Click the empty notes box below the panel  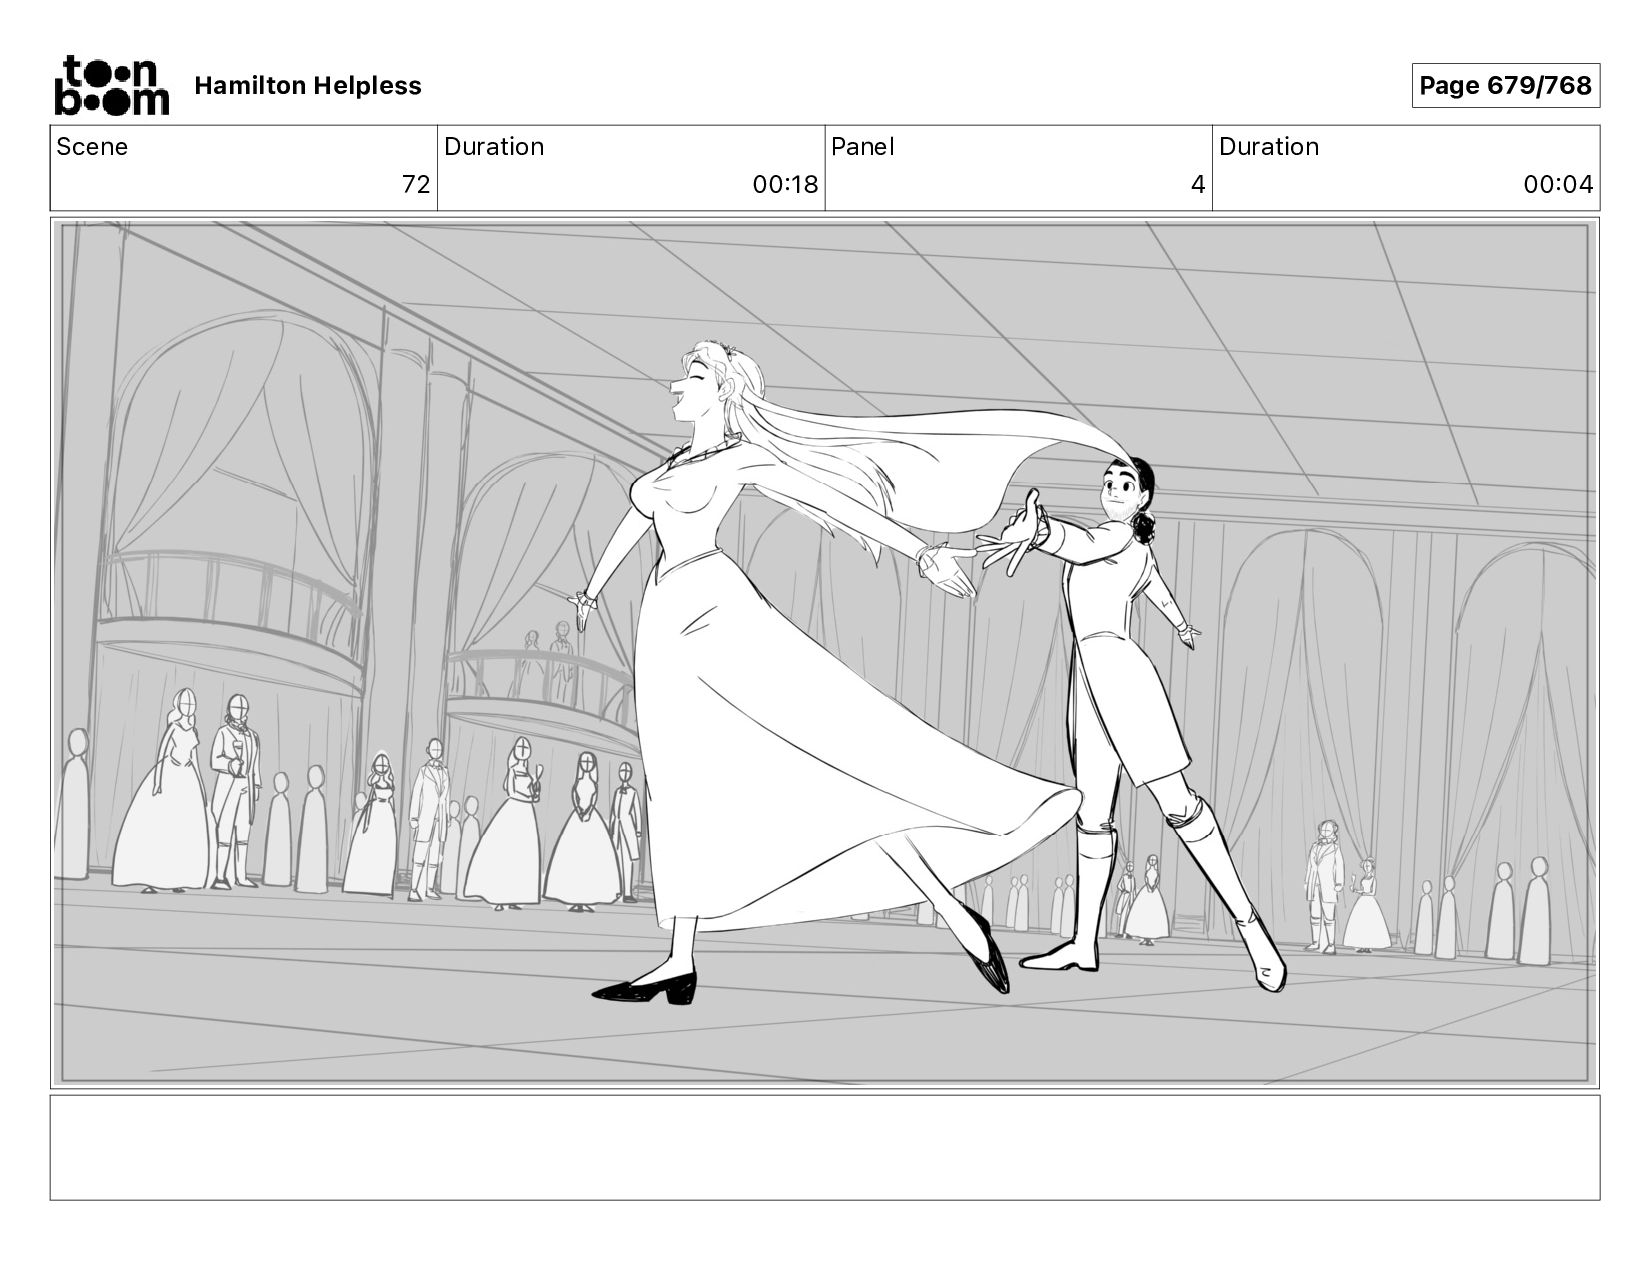pyautogui.click(x=824, y=1147)
